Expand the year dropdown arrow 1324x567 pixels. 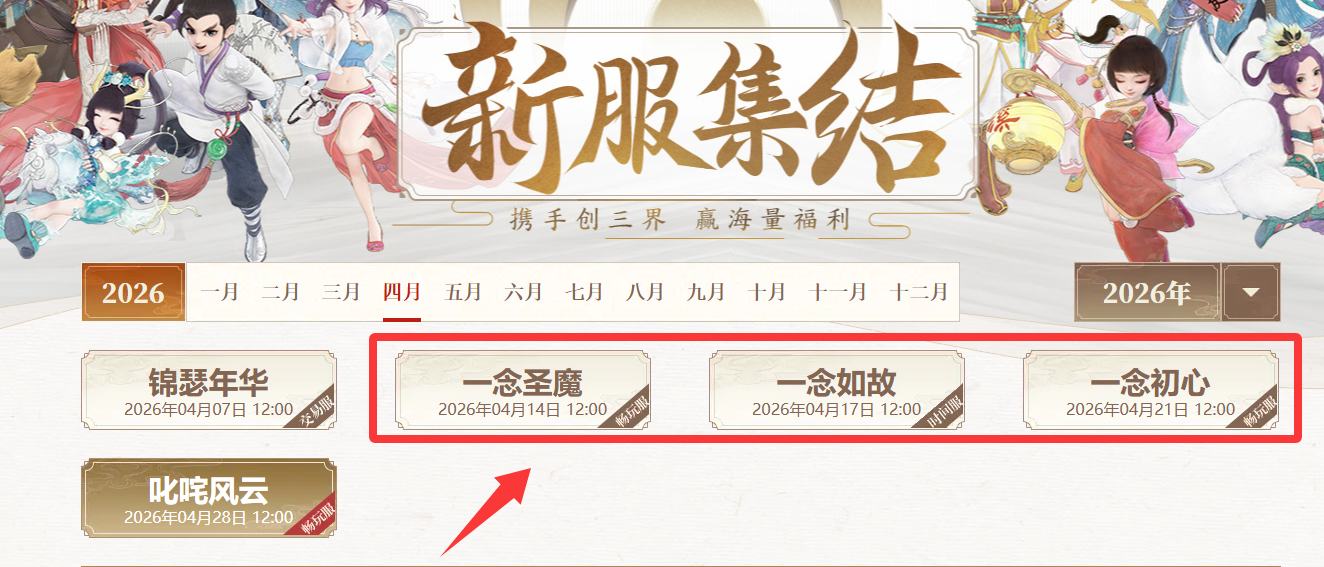[1251, 293]
